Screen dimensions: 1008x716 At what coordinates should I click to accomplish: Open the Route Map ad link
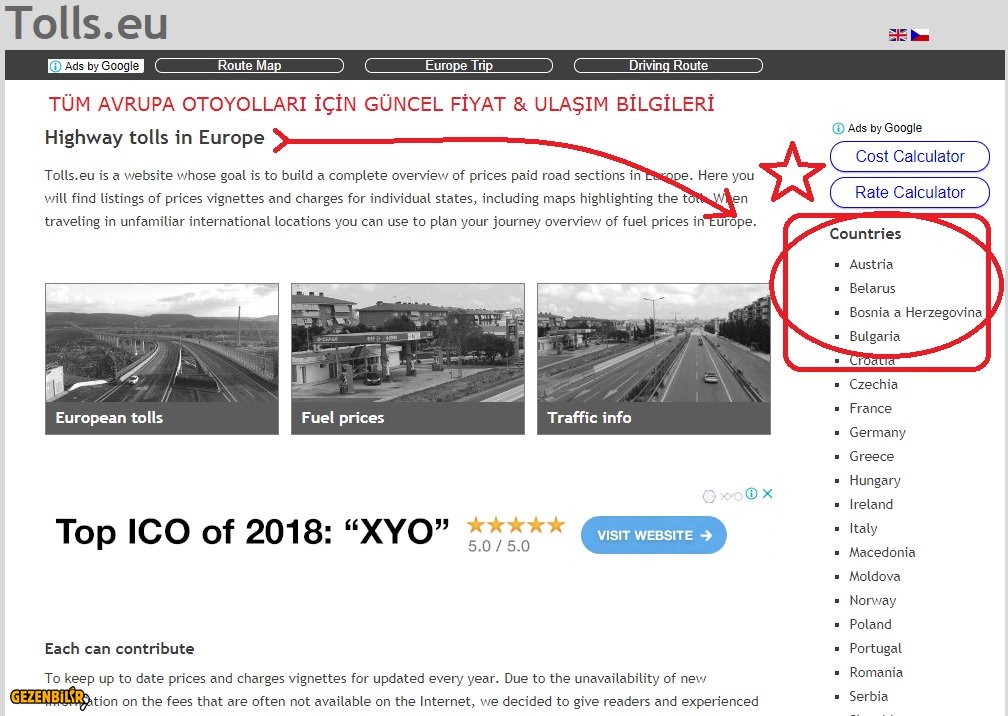(x=249, y=66)
